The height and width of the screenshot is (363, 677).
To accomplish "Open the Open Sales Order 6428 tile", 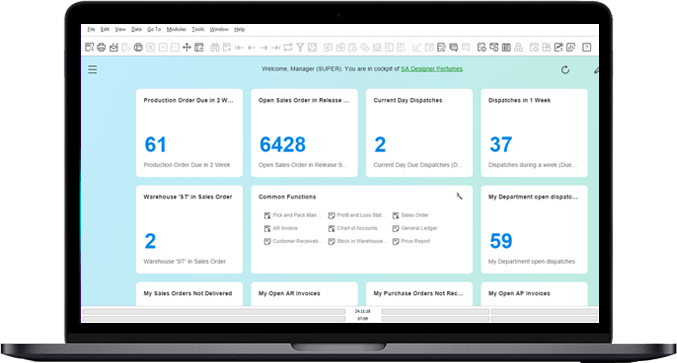I will pyautogui.click(x=304, y=133).
